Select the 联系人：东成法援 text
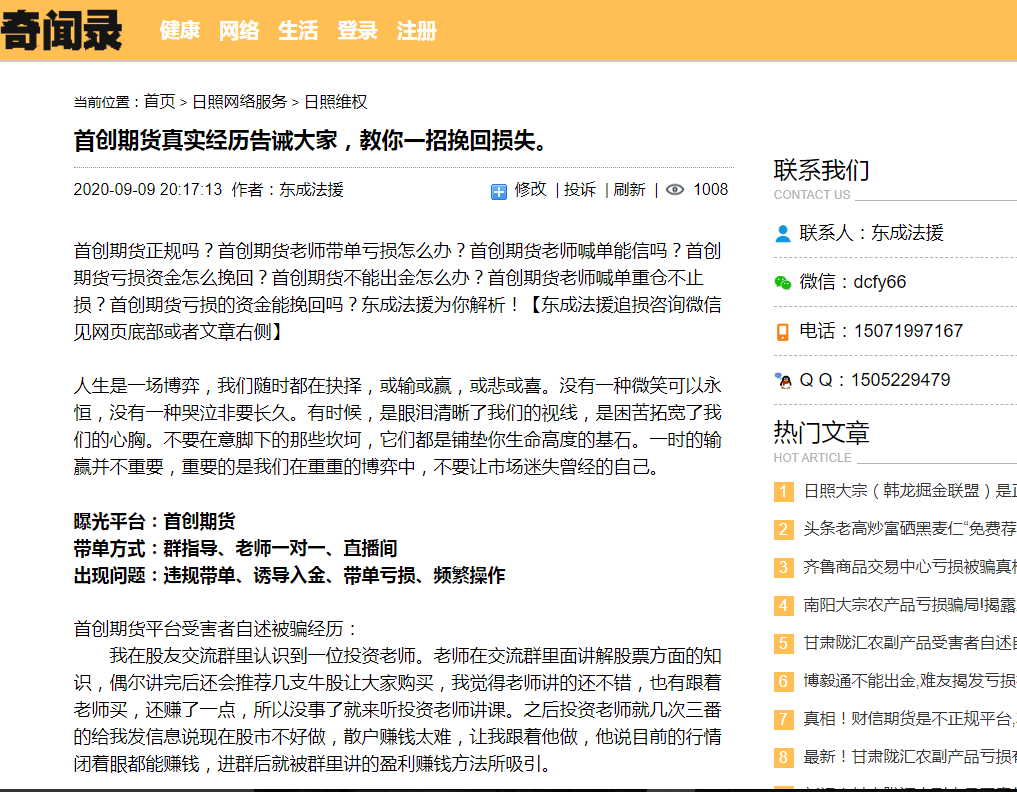This screenshot has width=1017, height=792. [871, 233]
